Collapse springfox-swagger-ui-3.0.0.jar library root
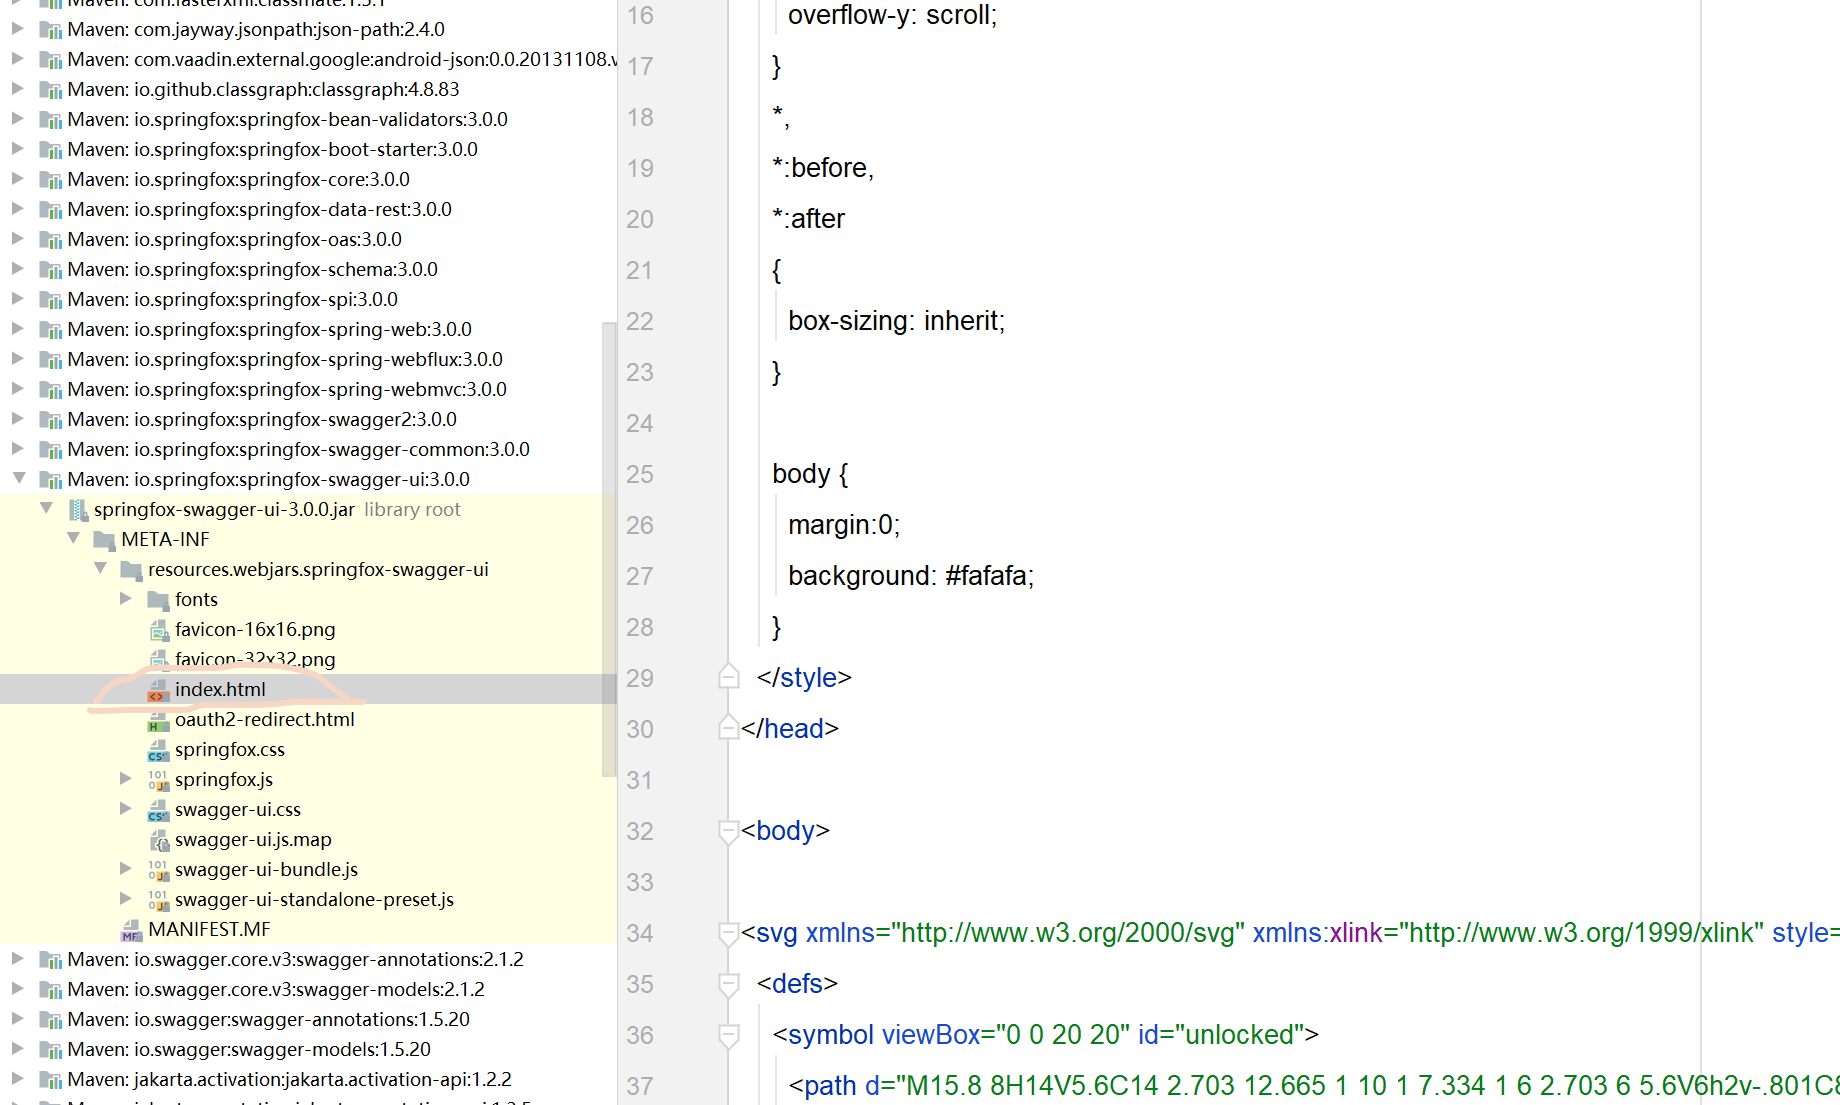This screenshot has height=1105, width=1840. 45,508
